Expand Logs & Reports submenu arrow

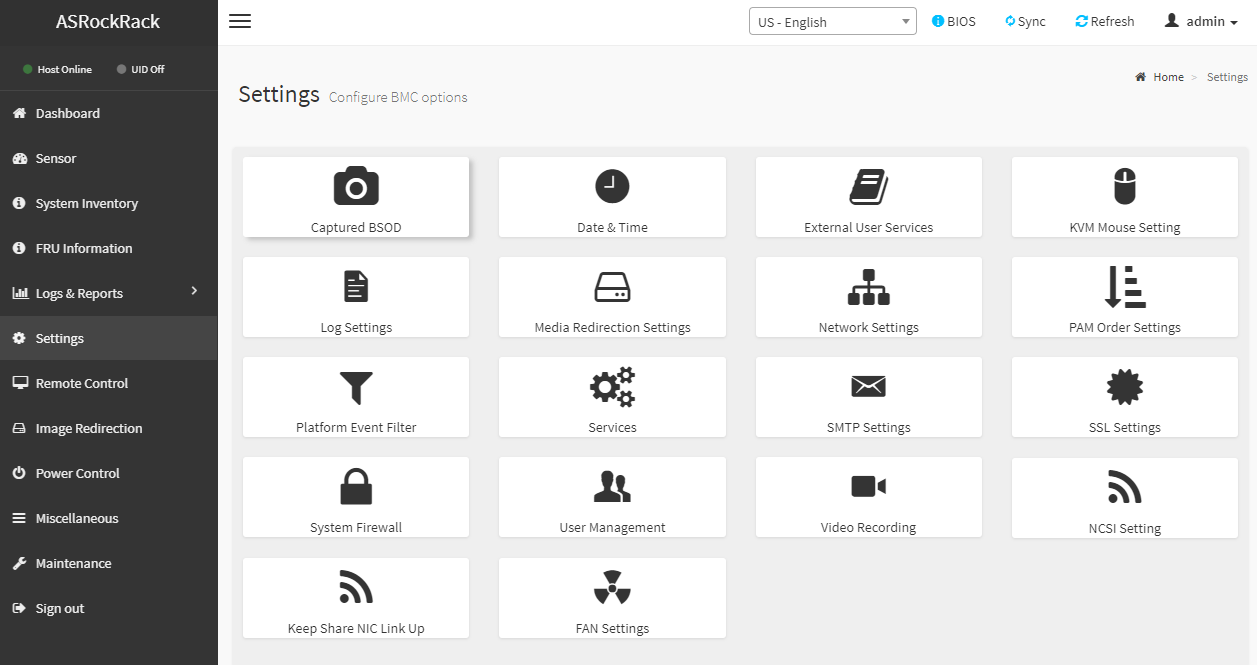tap(194, 291)
